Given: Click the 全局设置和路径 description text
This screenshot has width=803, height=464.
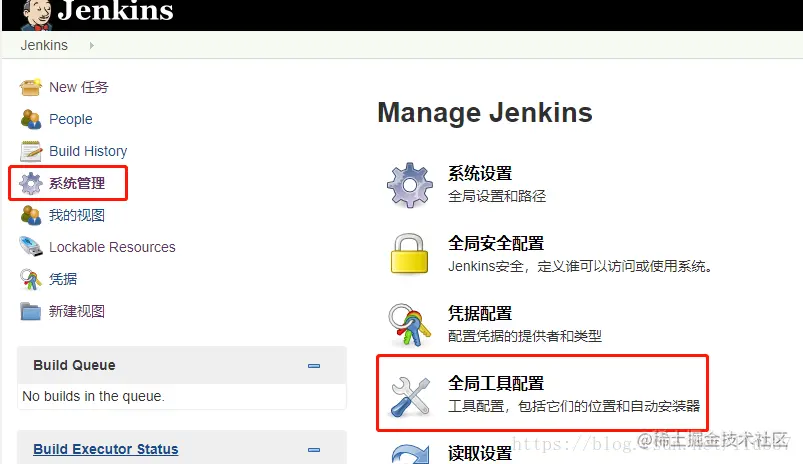Looking at the screenshot, I should coord(497,196).
